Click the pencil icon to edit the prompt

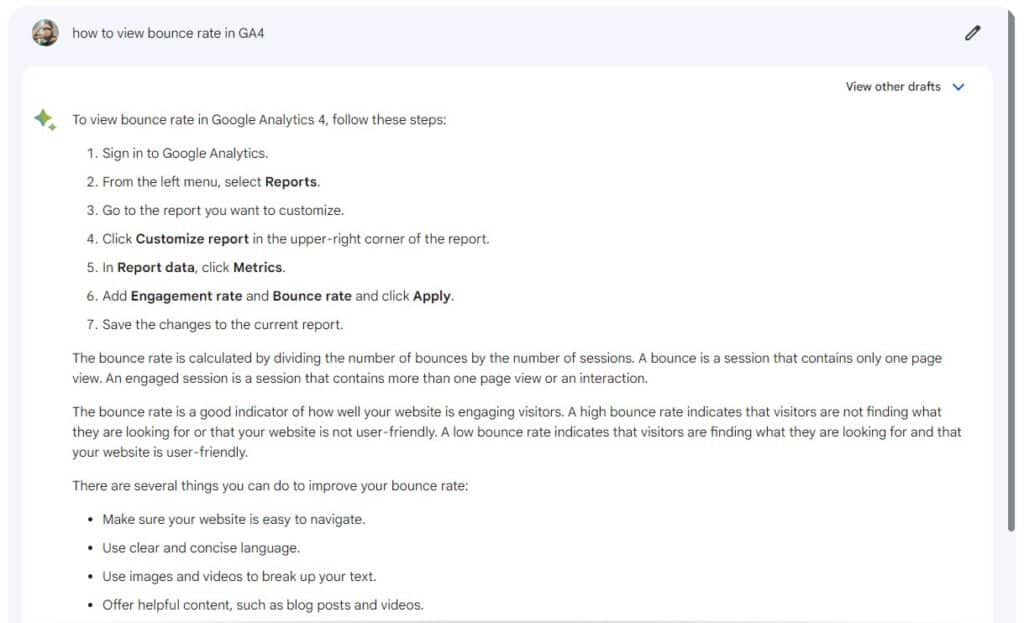point(971,34)
